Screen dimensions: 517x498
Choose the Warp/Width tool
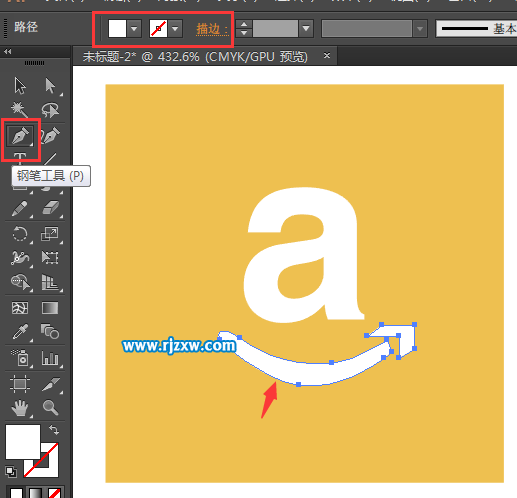(x=20, y=258)
